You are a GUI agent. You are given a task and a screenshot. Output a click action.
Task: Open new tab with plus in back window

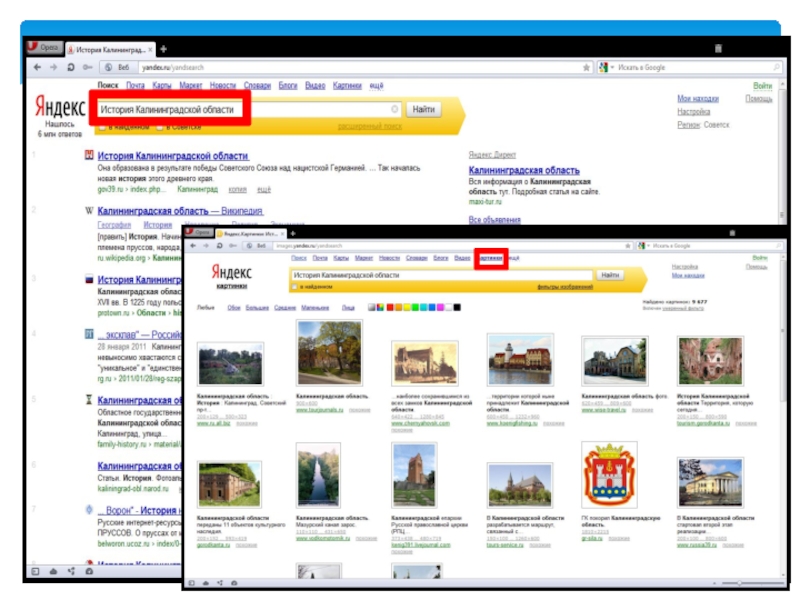(163, 49)
